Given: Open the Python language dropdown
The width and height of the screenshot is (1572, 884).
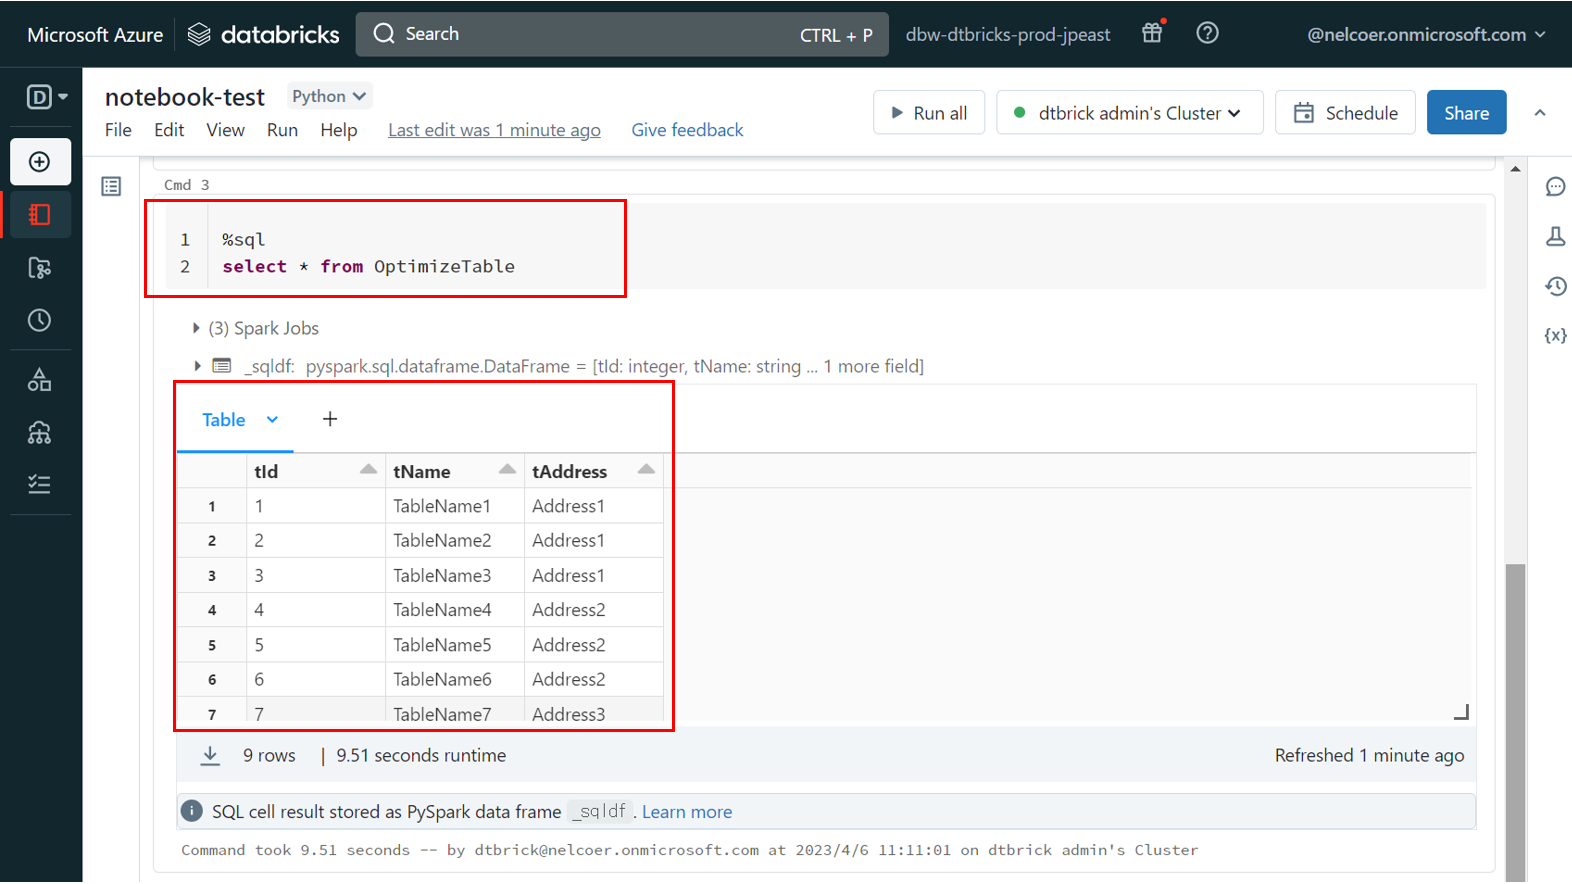Looking at the screenshot, I should tap(329, 96).
